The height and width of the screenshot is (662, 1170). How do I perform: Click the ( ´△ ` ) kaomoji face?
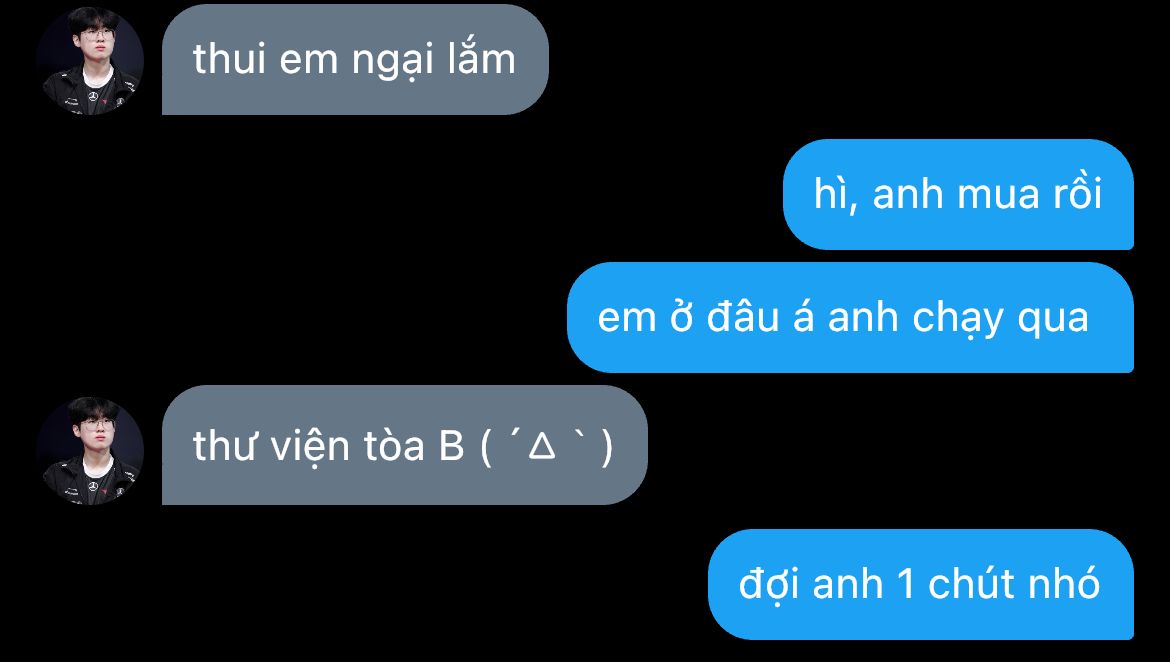point(547,446)
